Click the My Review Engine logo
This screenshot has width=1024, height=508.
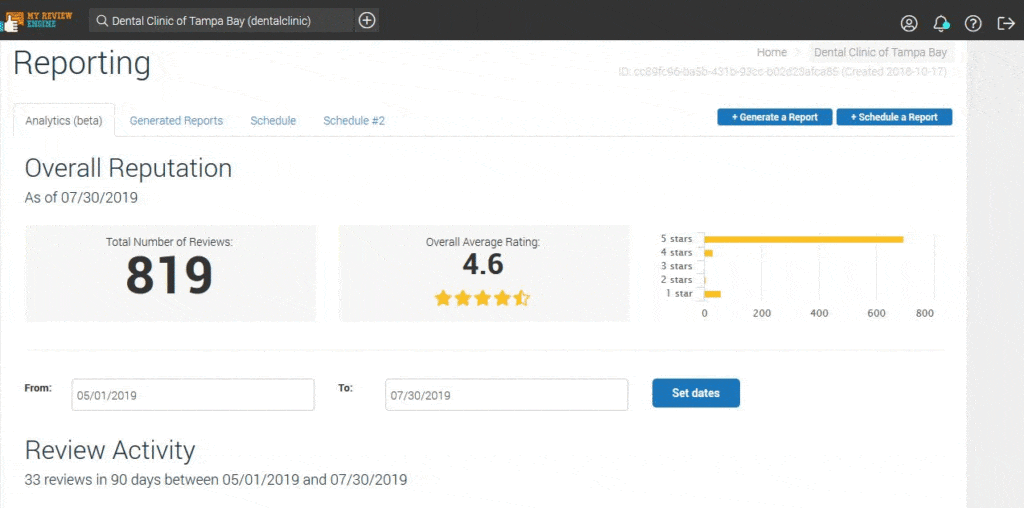(x=40, y=20)
